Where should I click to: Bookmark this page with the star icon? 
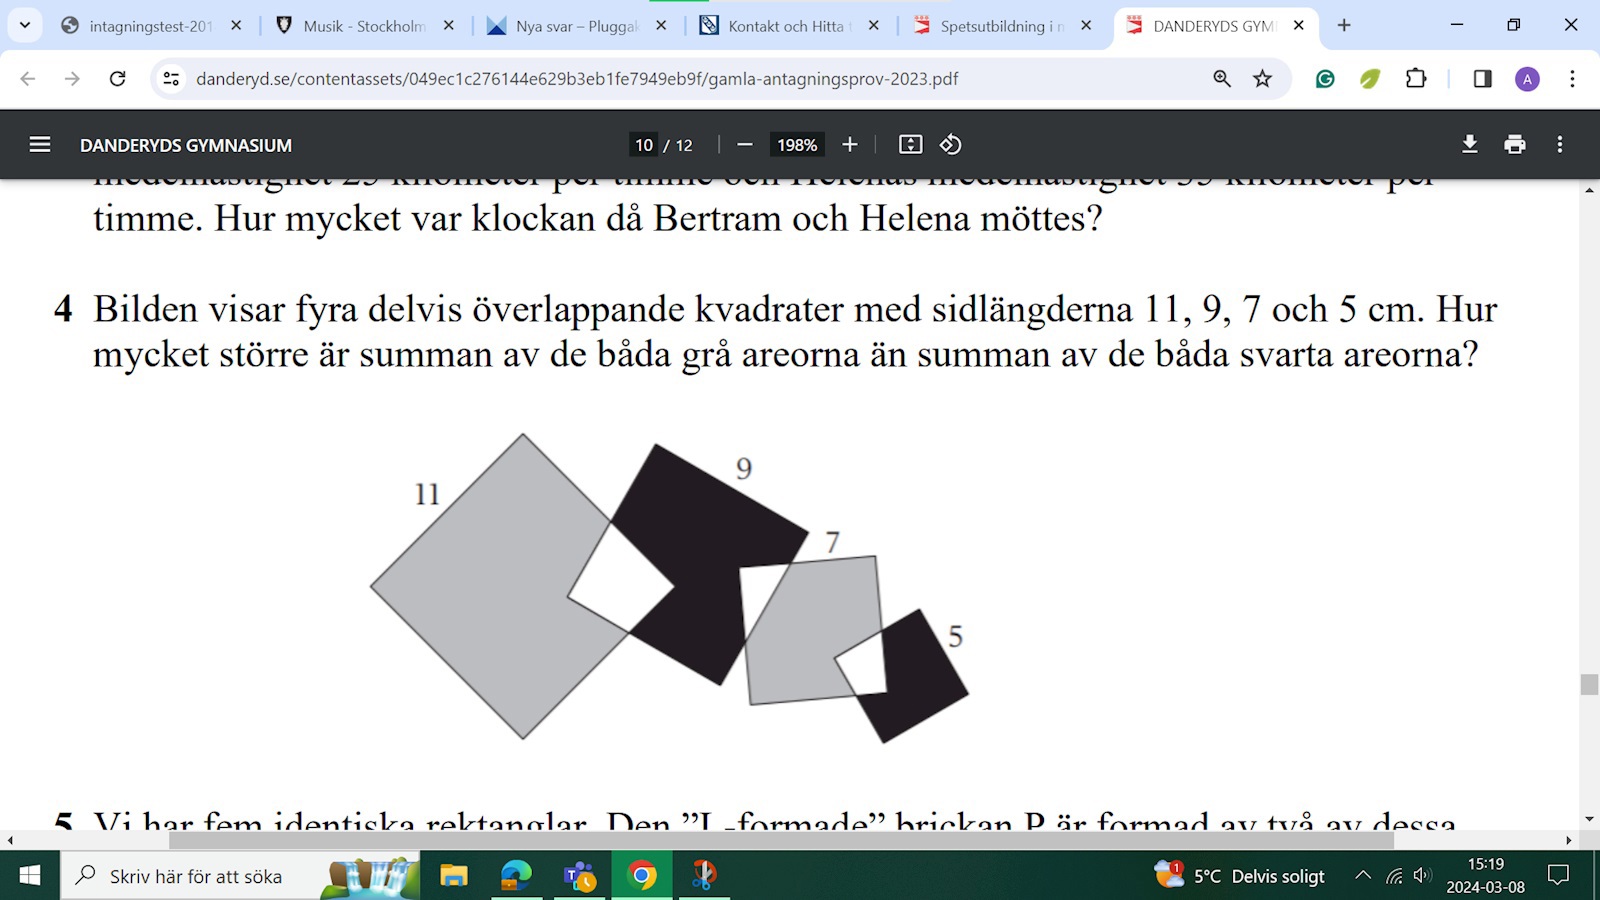click(x=1262, y=79)
